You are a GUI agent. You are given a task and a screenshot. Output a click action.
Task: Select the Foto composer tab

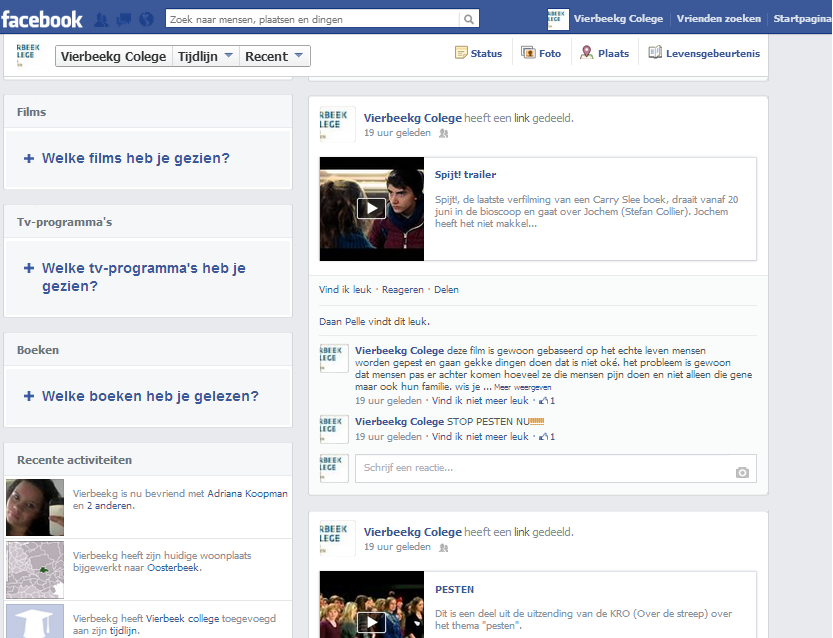click(541, 53)
